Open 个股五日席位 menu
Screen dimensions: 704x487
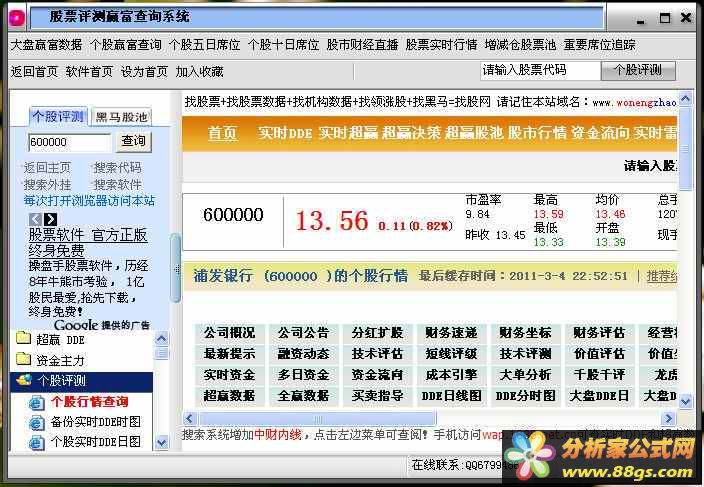[x=204, y=45]
